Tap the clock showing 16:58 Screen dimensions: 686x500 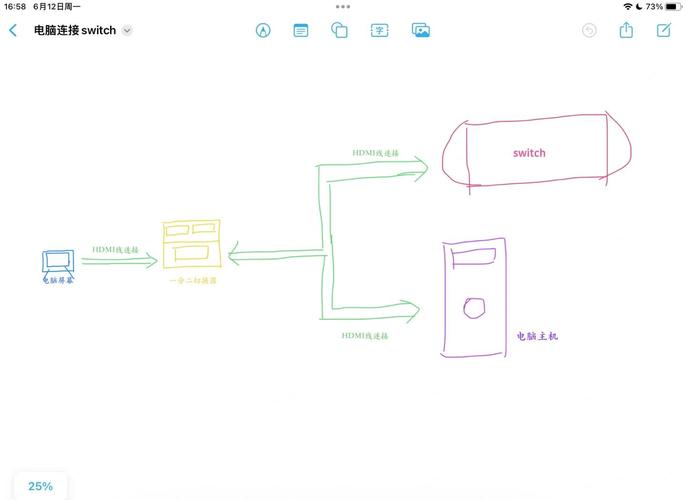coord(15,6)
